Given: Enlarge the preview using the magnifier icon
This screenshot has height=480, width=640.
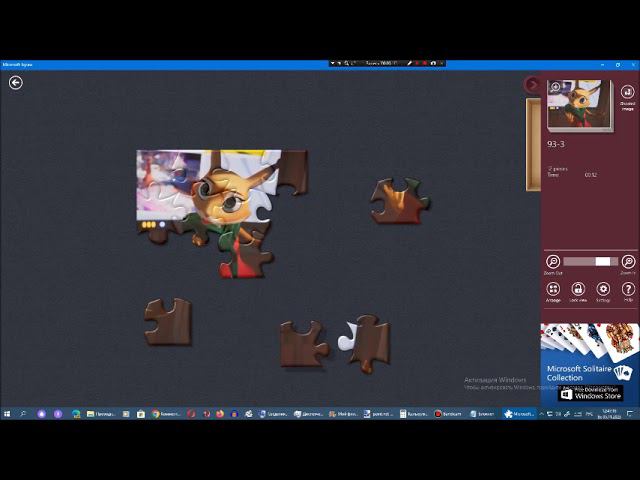Looking at the screenshot, I should (x=555, y=87).
